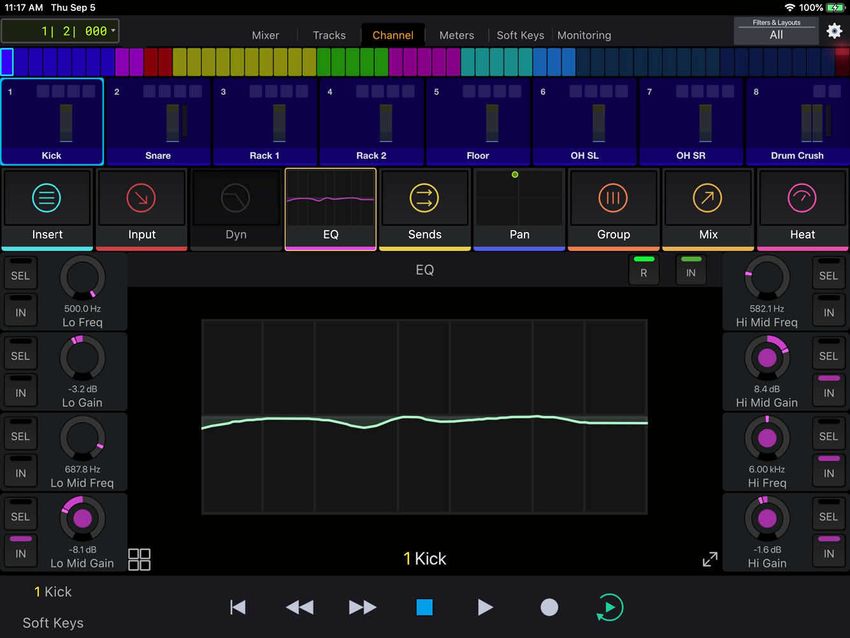Viewport: 850px width, 638px height.
Task: Select the EQ curve tile
Action: point(331,209)
